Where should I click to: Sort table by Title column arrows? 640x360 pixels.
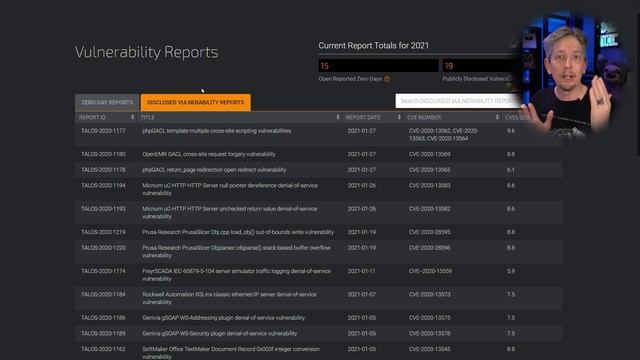pos(338,118)
